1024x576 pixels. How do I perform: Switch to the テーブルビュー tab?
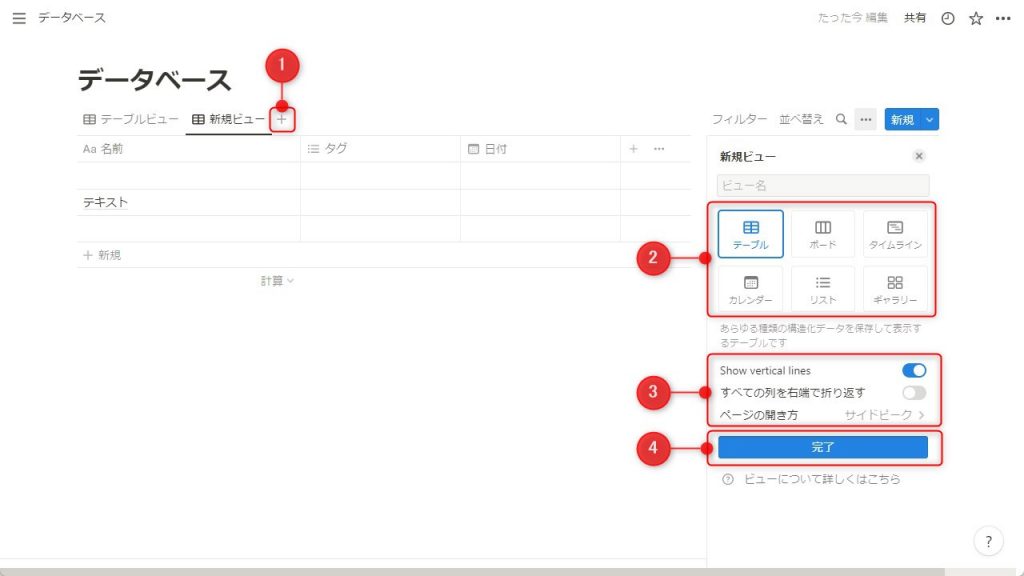click(131, 120)
